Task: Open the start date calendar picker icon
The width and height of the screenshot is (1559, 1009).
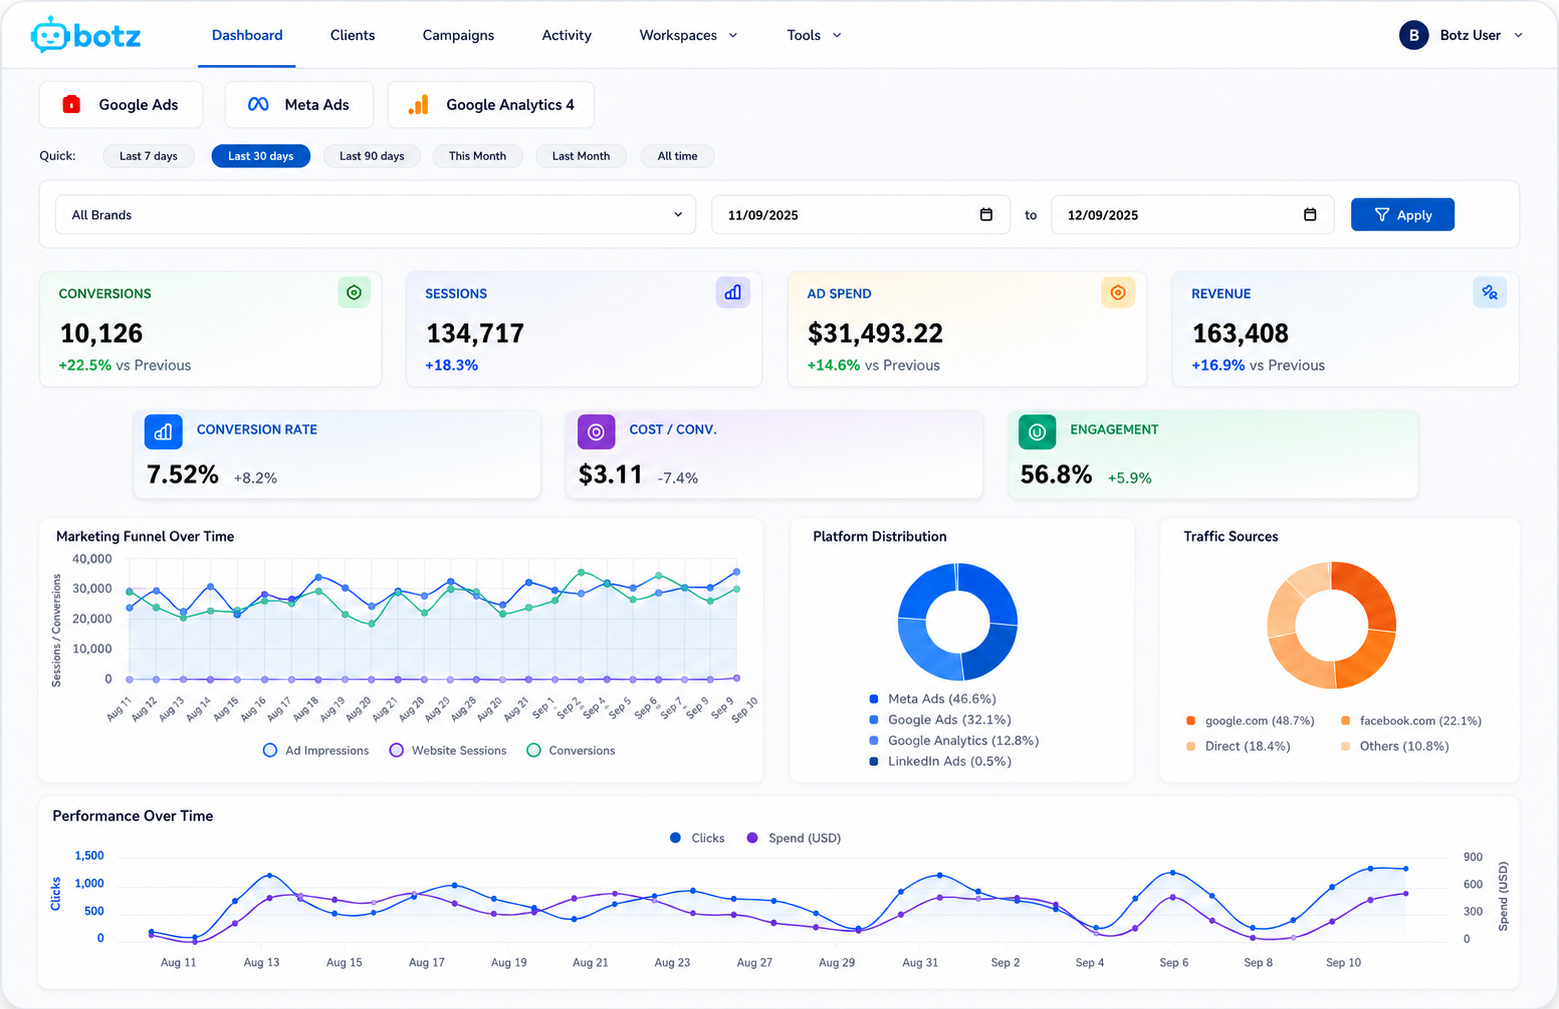Action: (x=986, y=214)
